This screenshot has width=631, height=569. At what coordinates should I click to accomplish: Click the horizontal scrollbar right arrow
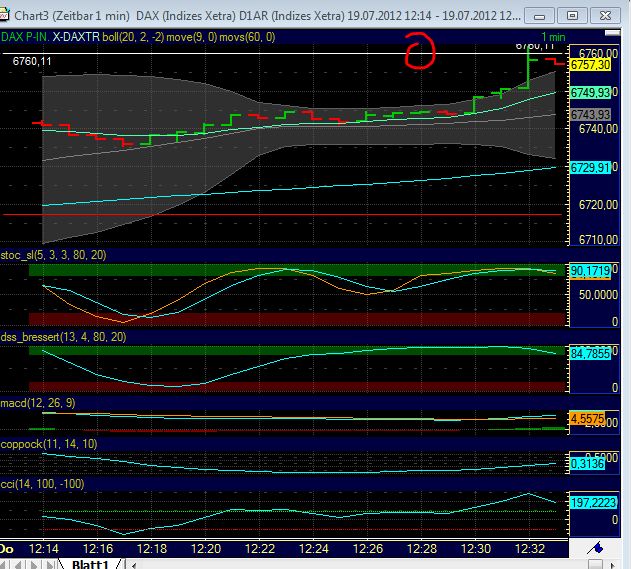[612, 565]
